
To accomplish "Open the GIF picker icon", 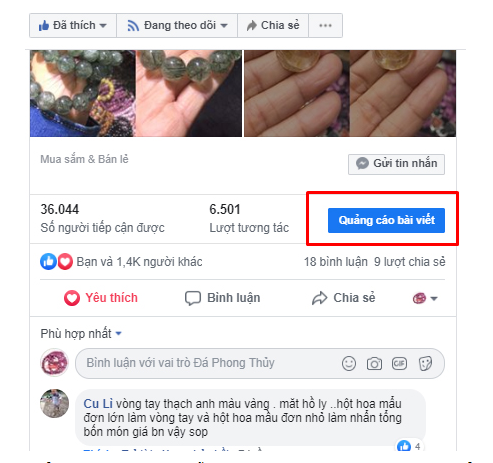I will (x=399, y=363).
